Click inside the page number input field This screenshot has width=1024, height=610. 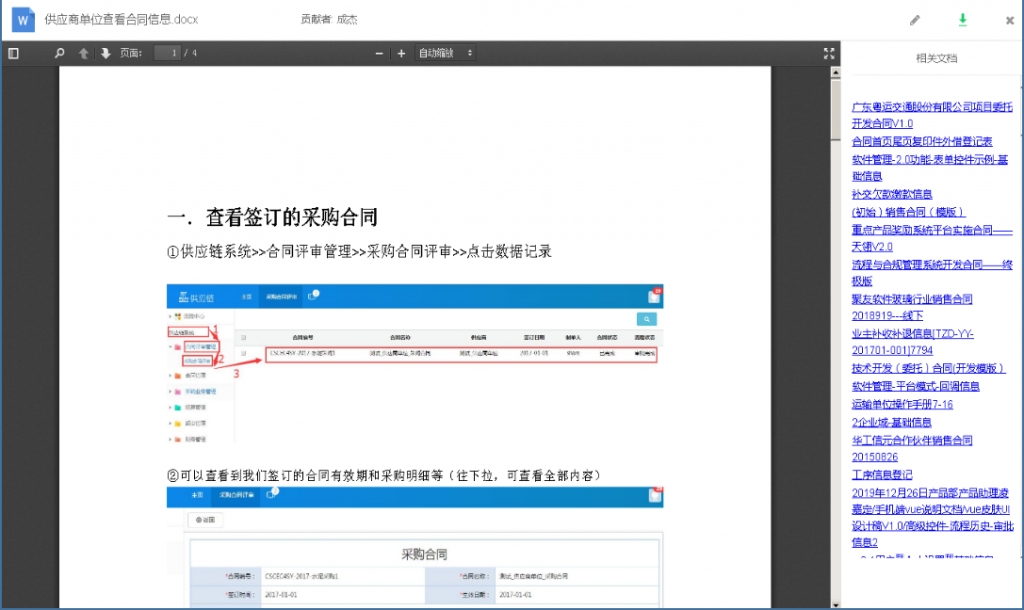pyautogui.click(x=167, y=53)
